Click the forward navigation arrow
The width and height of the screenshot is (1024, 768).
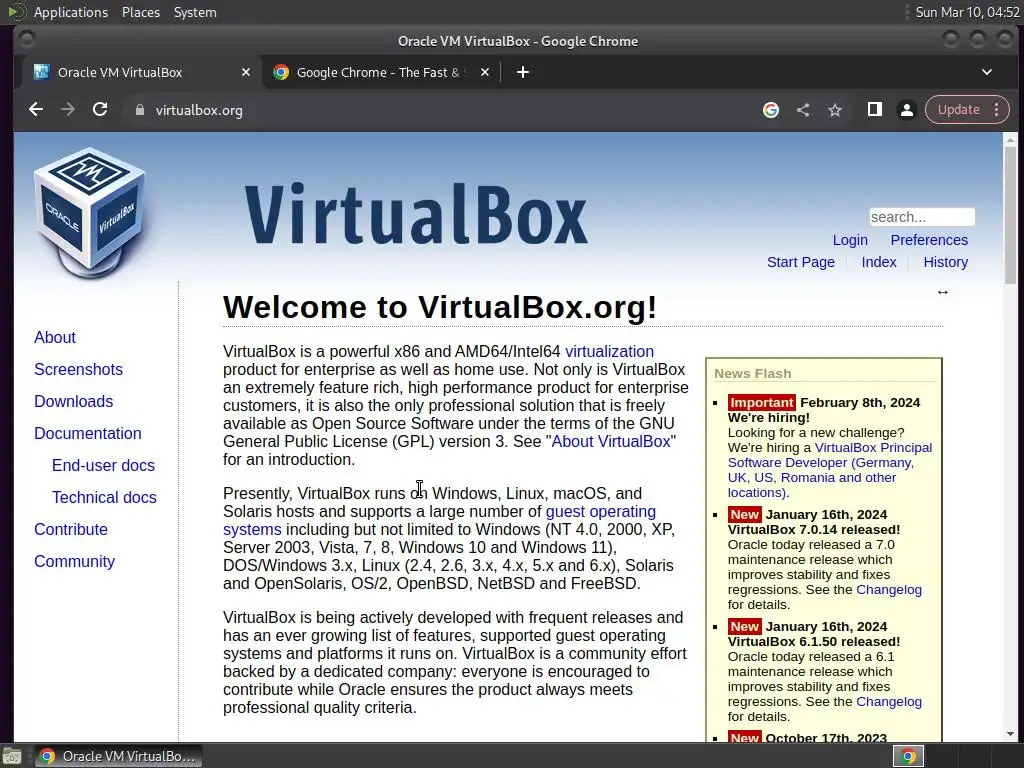pyautogui.click(x=68, y=110)
